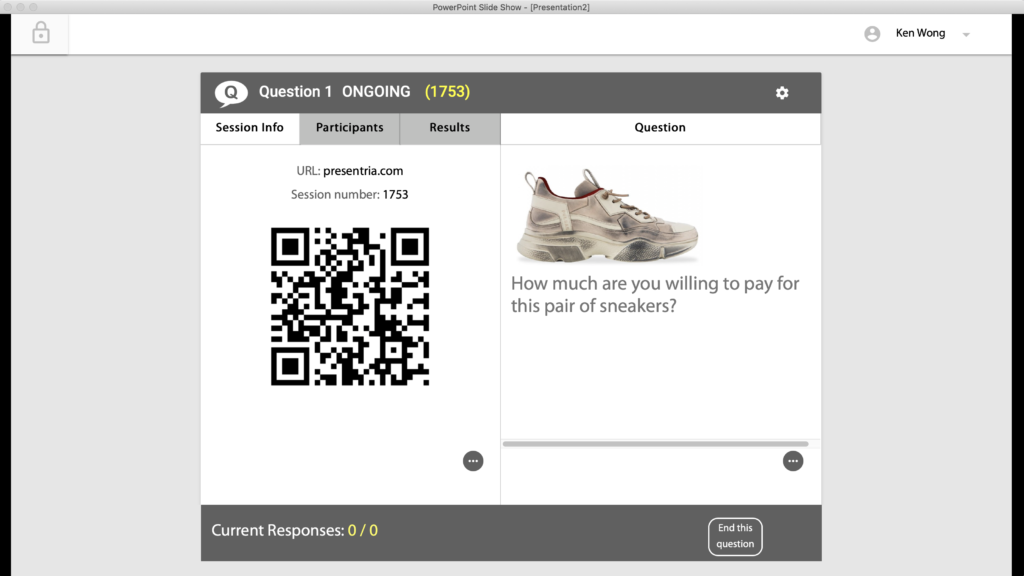Click the PowerPoint Slide Show window title
1024x576 pixels.
point(511,7)
